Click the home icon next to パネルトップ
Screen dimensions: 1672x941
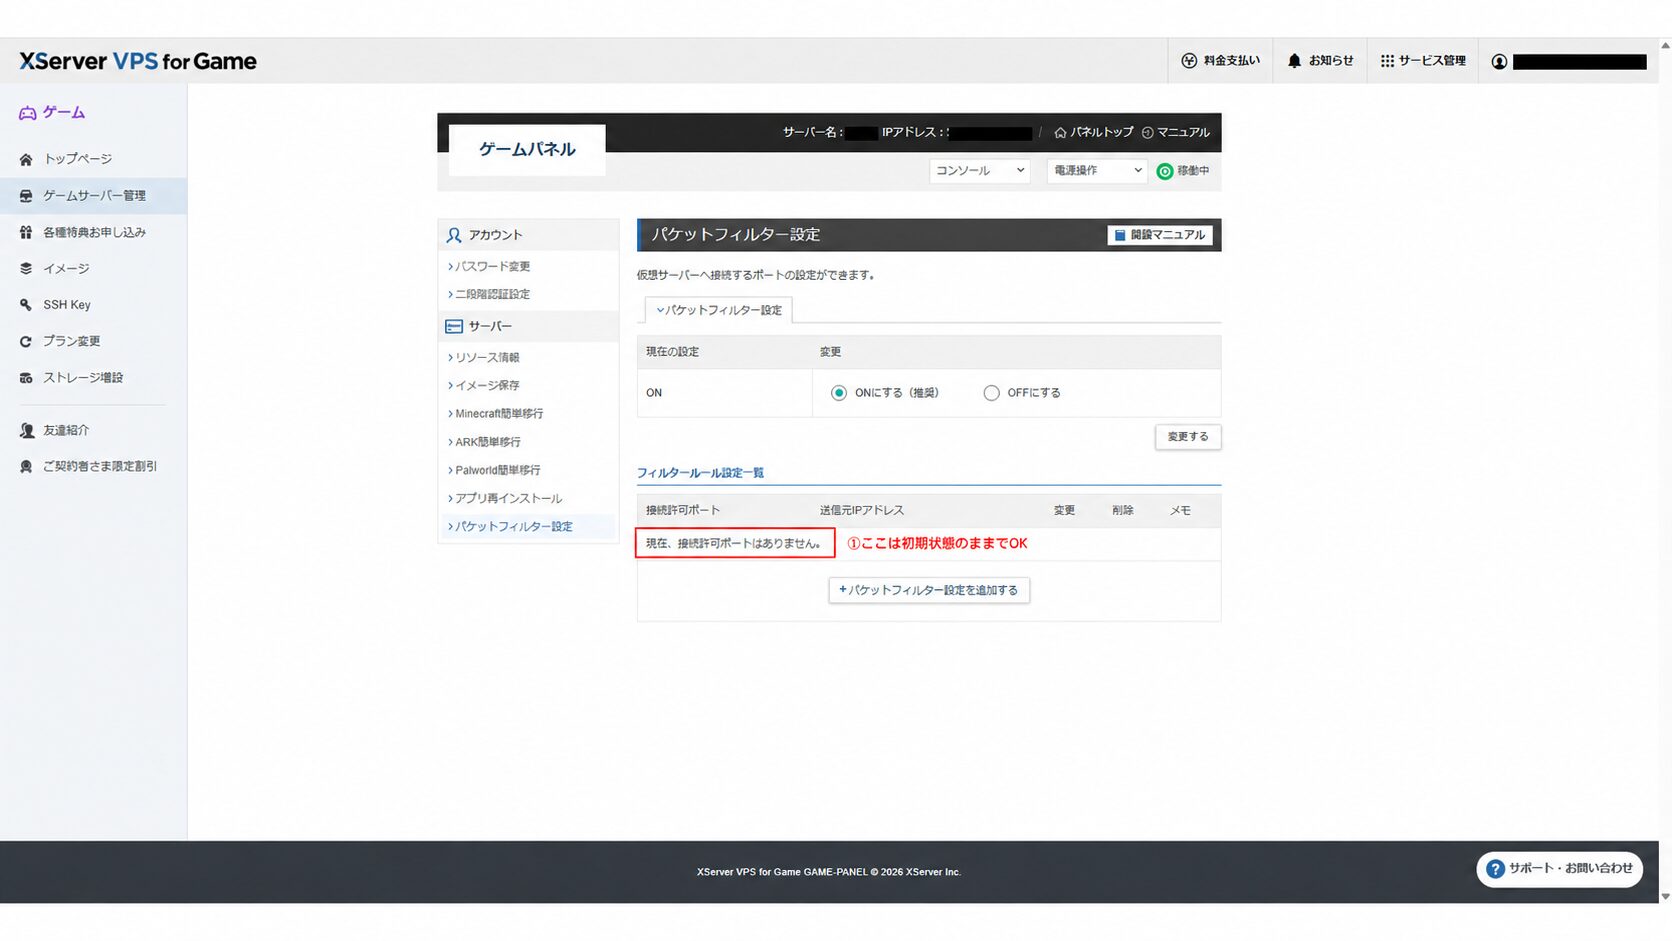click(1060, 132)
